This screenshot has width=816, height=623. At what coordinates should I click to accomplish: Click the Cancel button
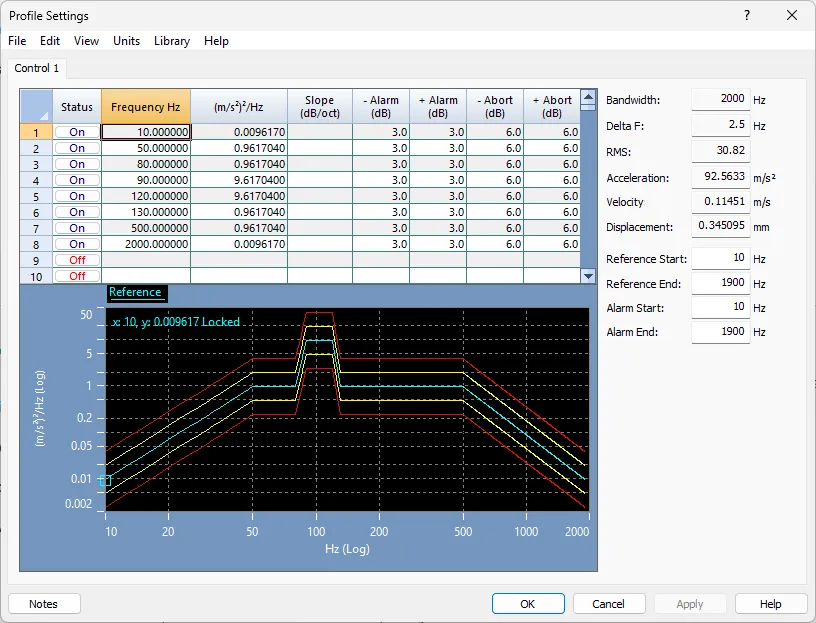point(608,604)
